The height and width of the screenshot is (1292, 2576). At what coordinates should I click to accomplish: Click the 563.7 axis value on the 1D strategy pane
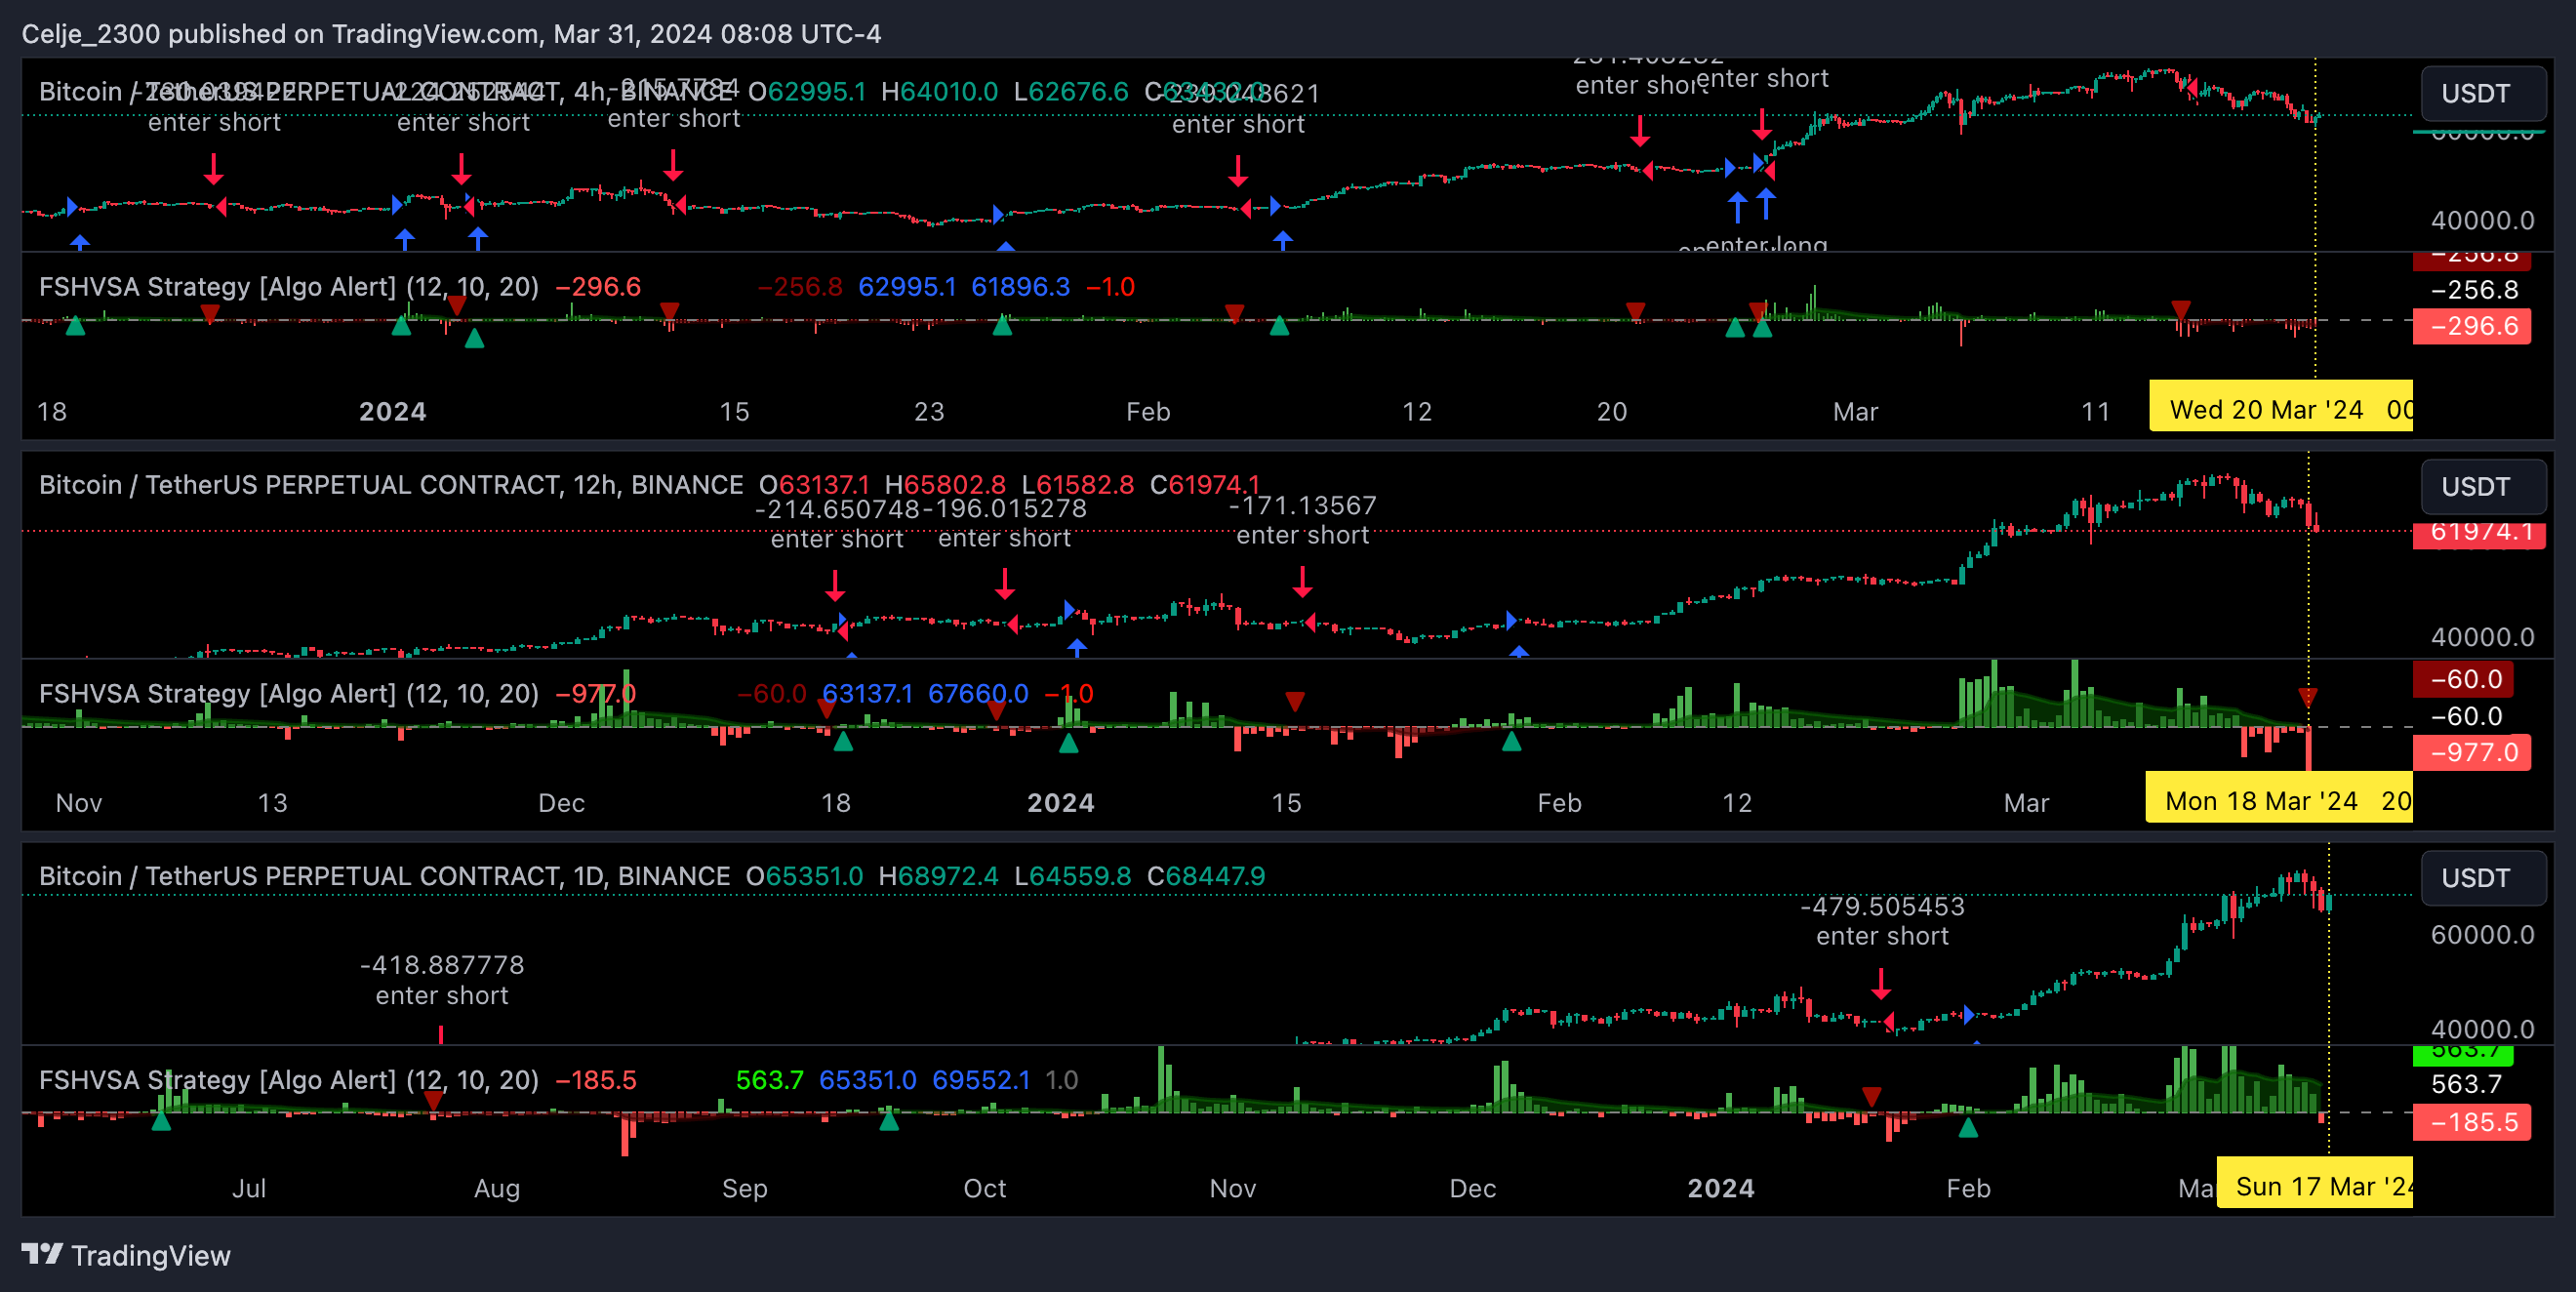coord(2466,1084)
